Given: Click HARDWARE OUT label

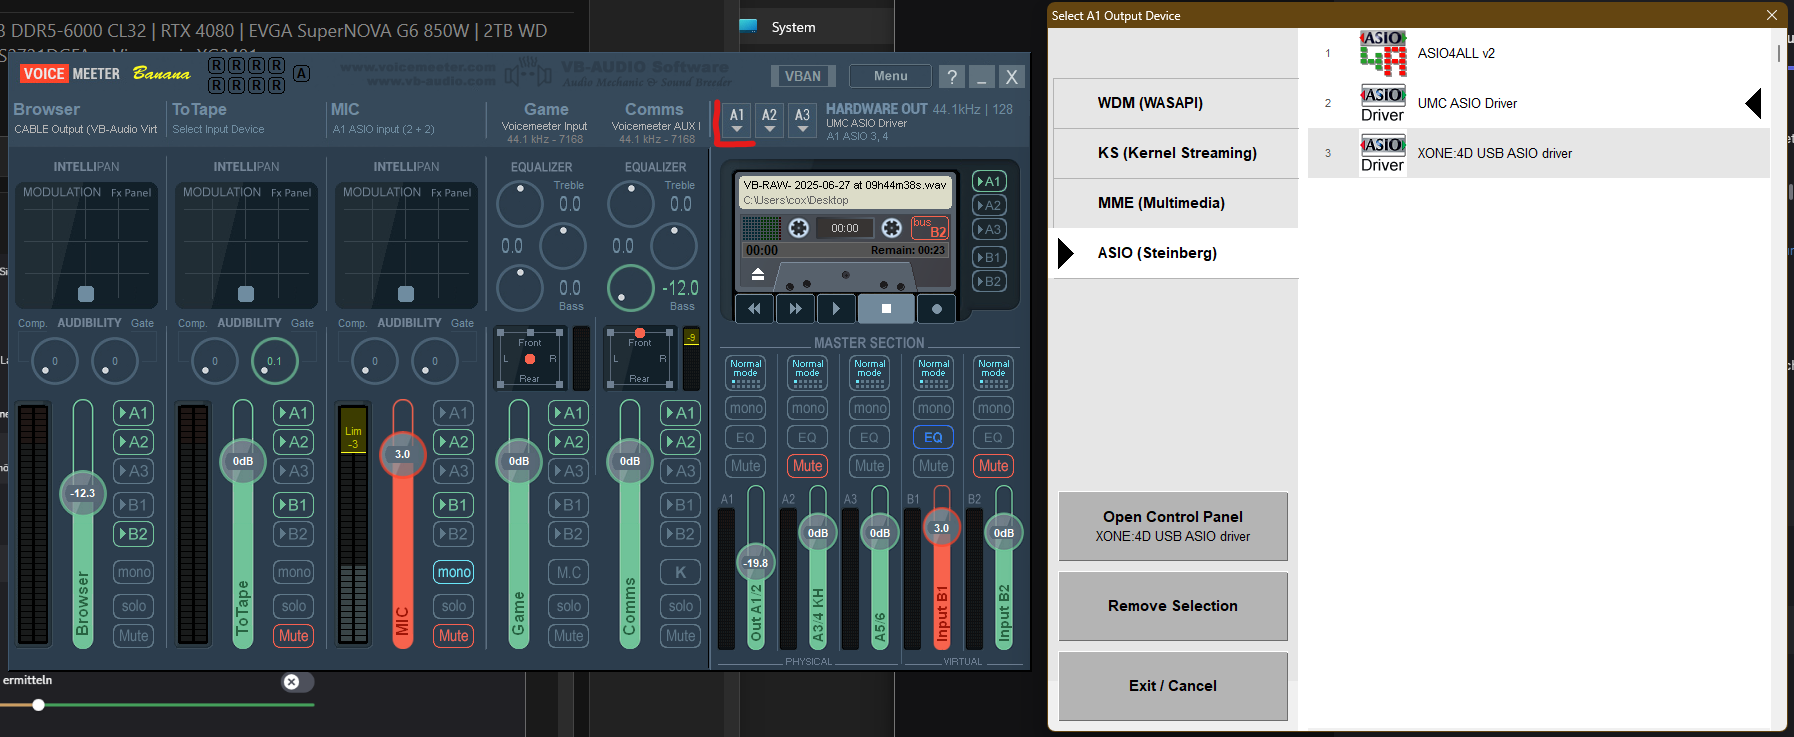Looking at the screenshot, I should click(x=877, y=109).
